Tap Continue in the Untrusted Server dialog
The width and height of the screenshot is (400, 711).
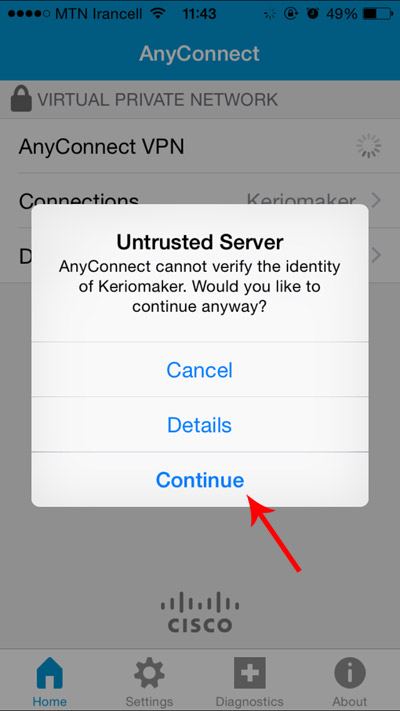coord(200,479)
